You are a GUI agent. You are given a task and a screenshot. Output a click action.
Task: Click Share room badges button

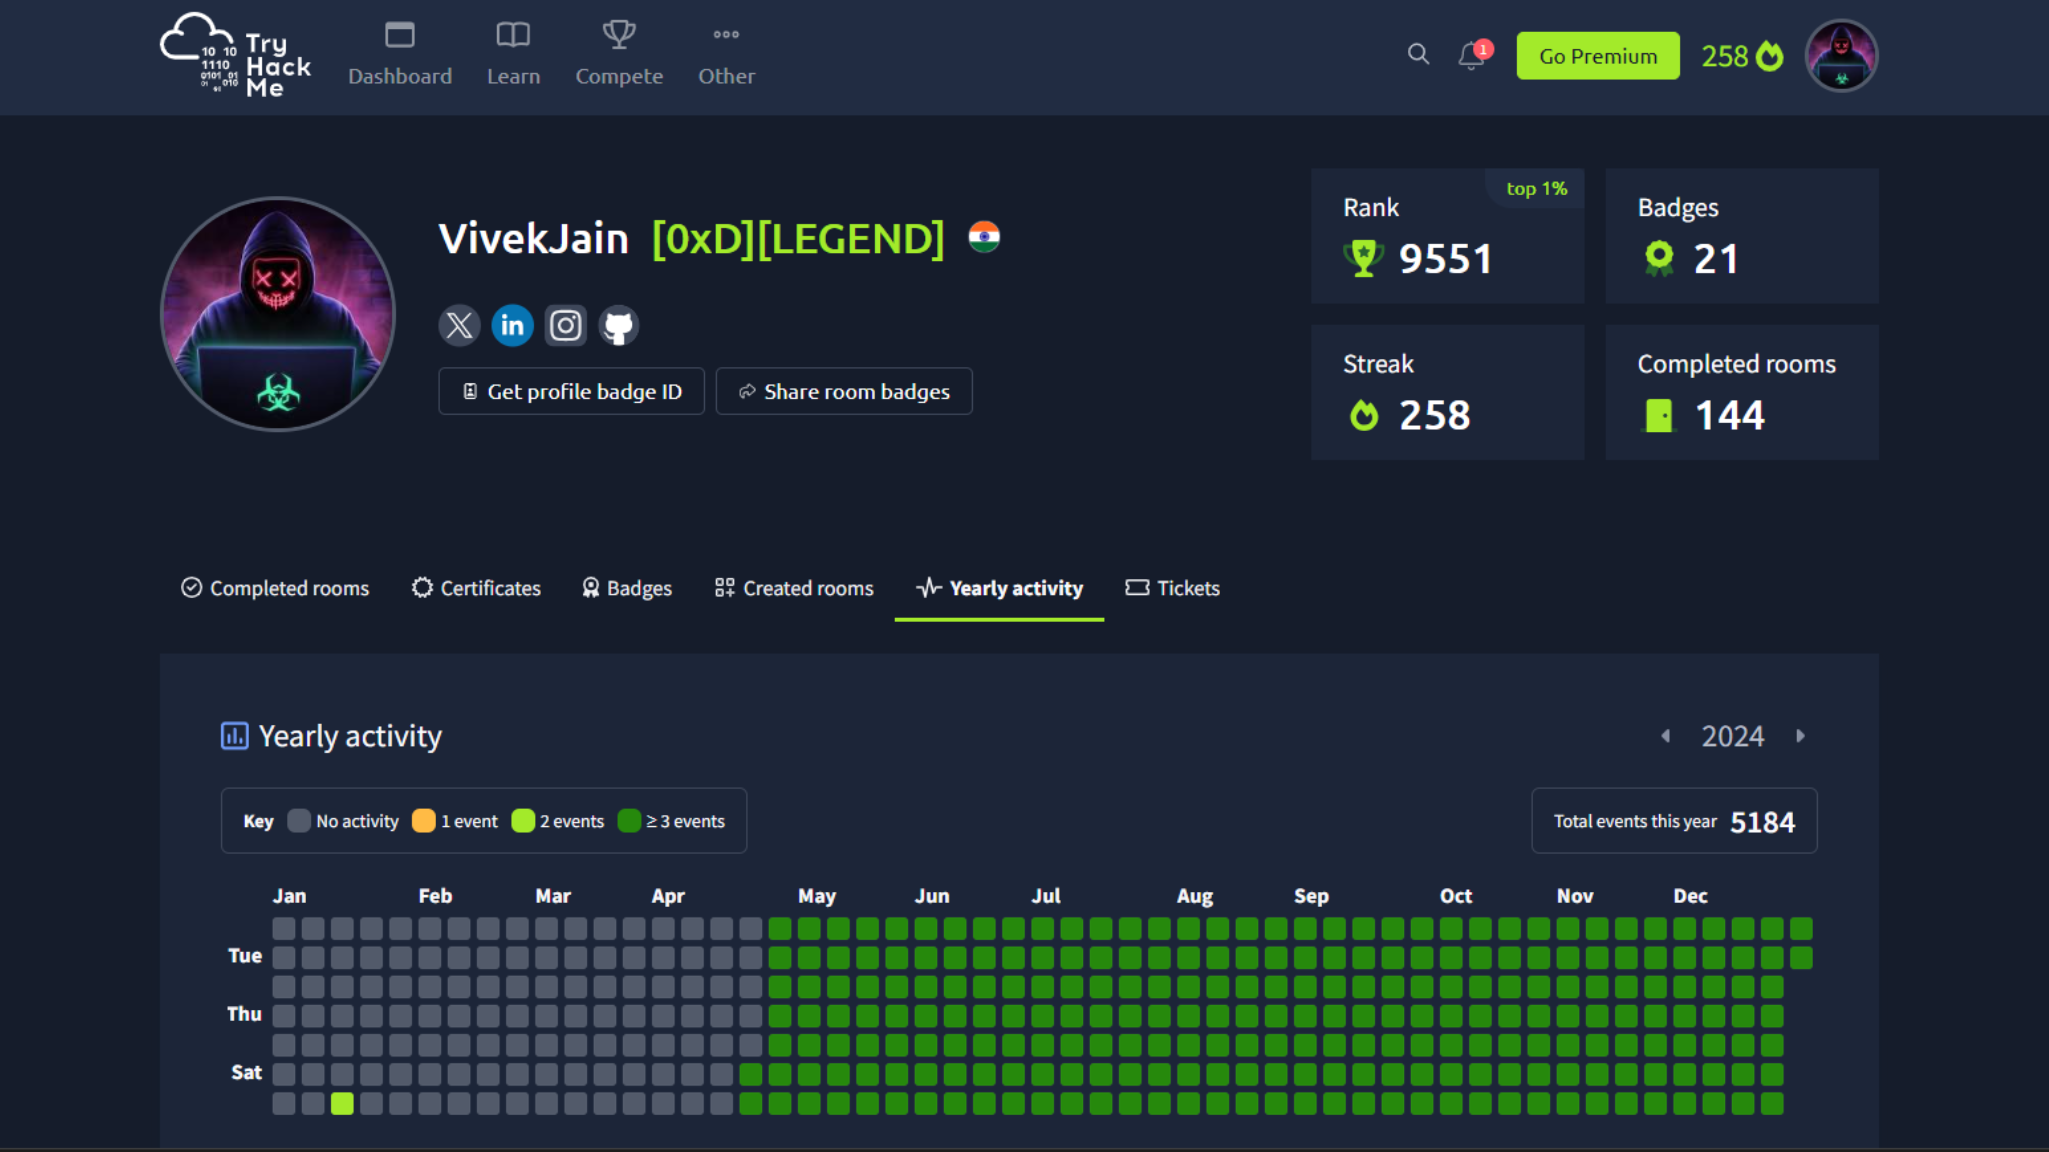pos(844,391)
